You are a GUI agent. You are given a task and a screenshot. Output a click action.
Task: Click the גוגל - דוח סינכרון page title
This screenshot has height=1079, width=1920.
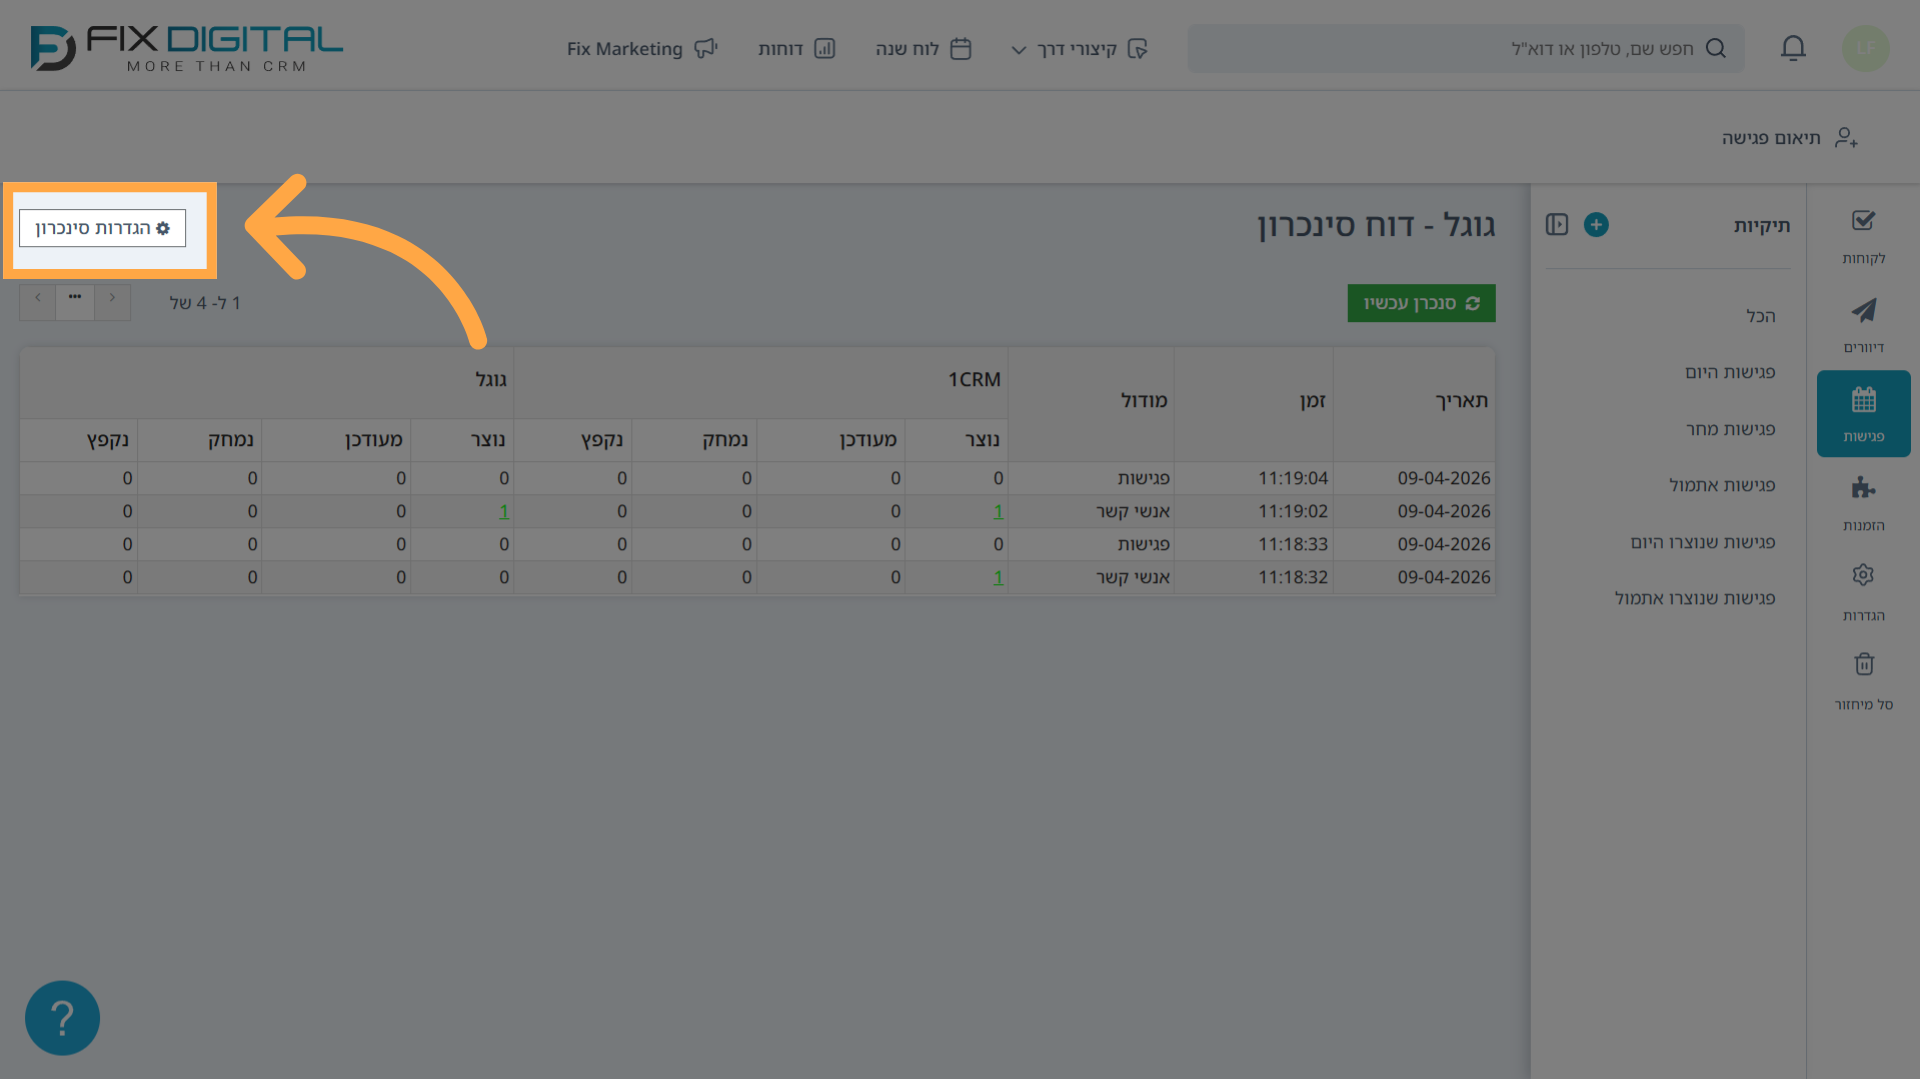pos(1376,226)
